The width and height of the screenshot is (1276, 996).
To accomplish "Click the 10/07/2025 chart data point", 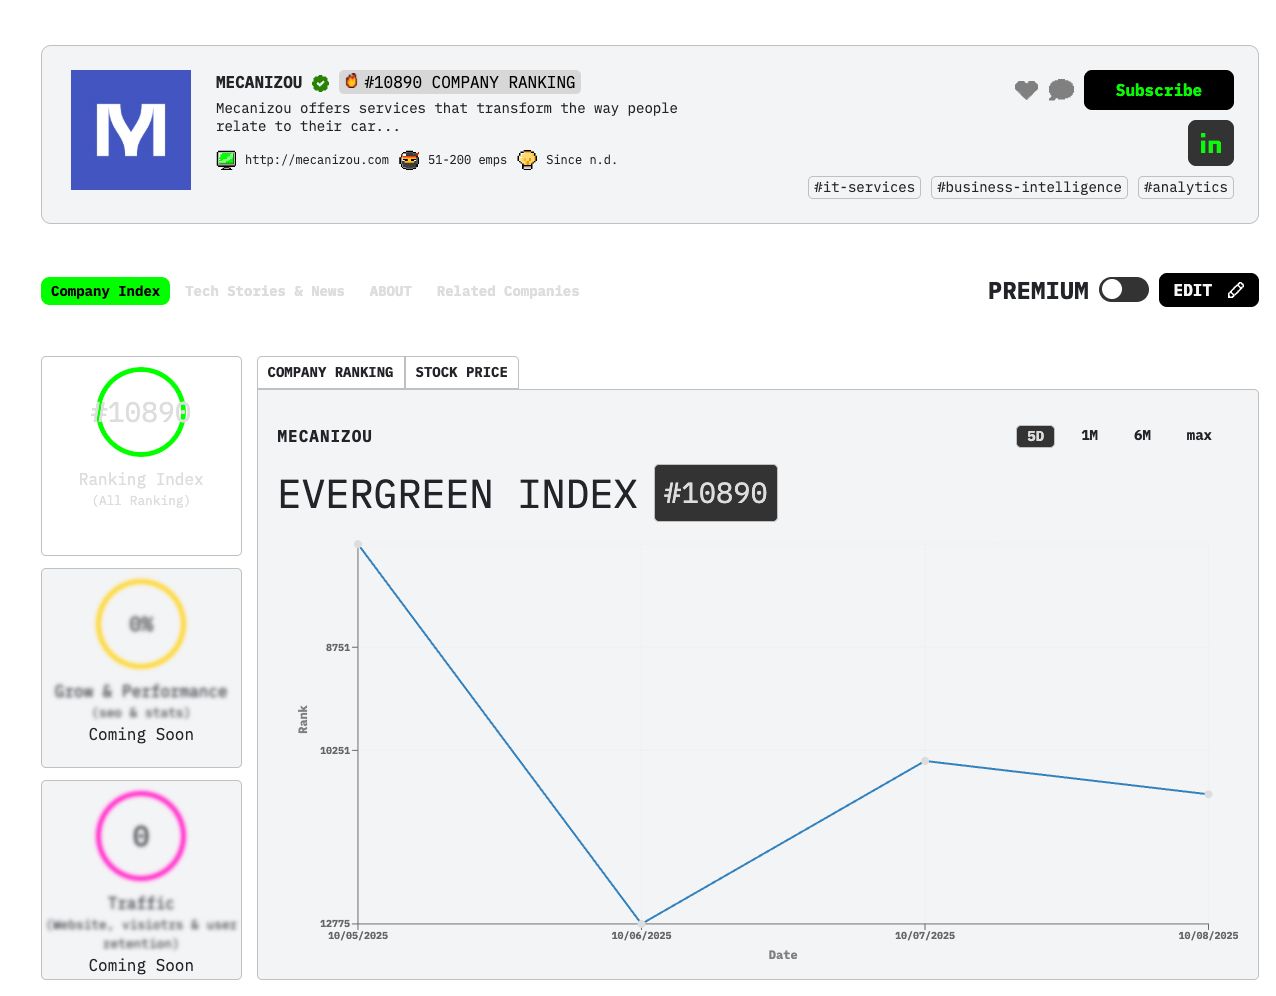I will pos(925,761).
